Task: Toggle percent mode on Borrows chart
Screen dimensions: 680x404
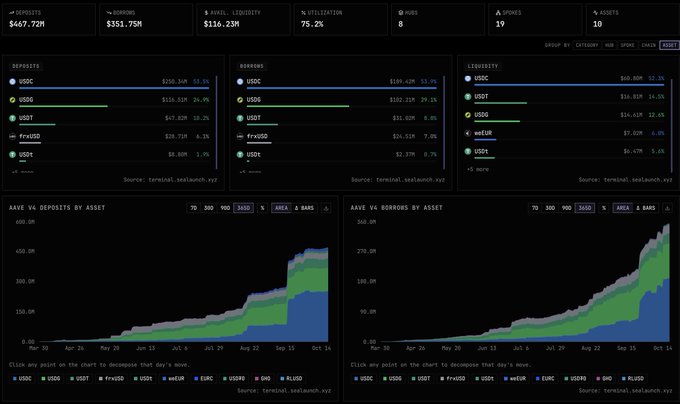Action: (604, 208)
